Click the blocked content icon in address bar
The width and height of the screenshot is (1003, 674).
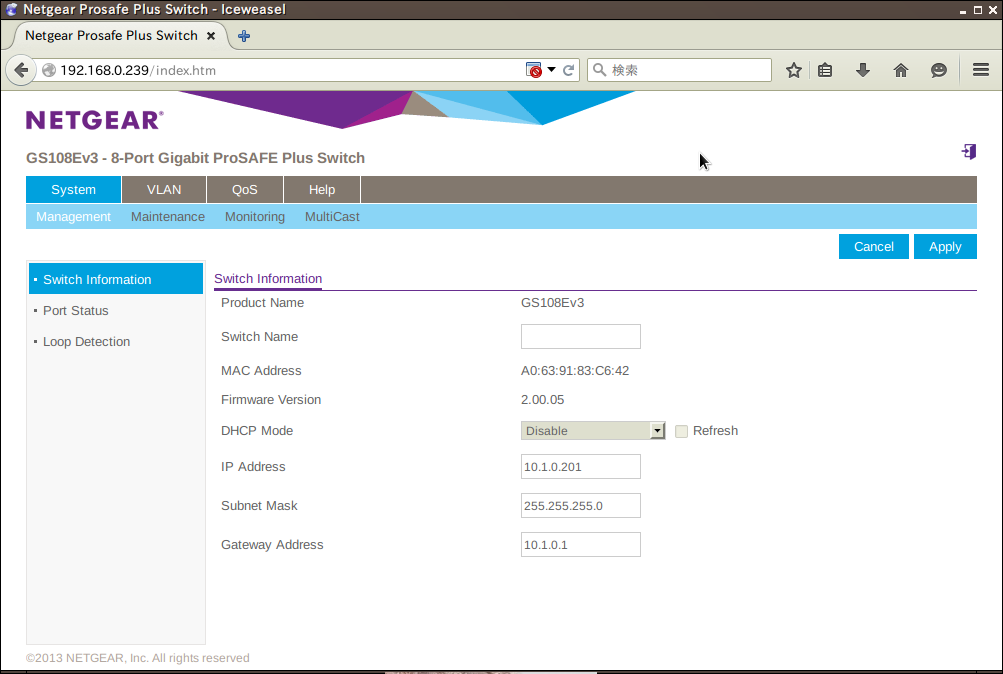pyautogui.click(x=533, y=70)
